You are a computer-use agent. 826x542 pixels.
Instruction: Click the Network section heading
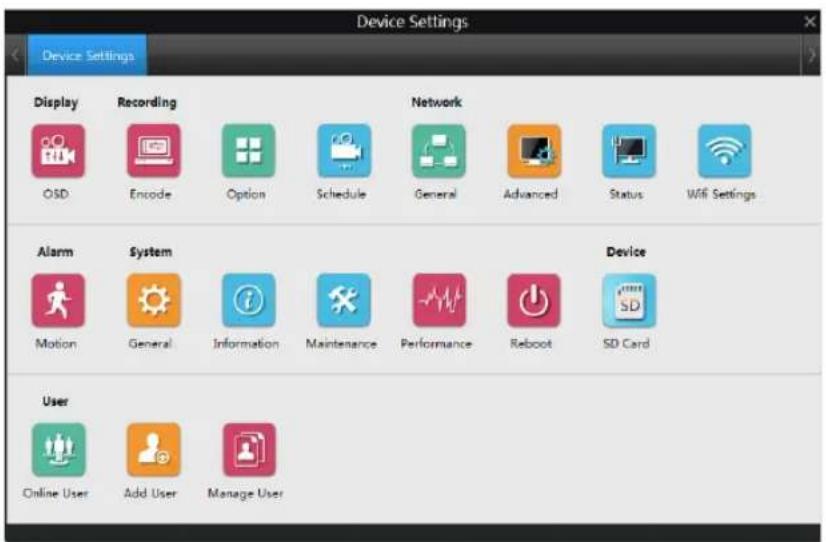436,102
